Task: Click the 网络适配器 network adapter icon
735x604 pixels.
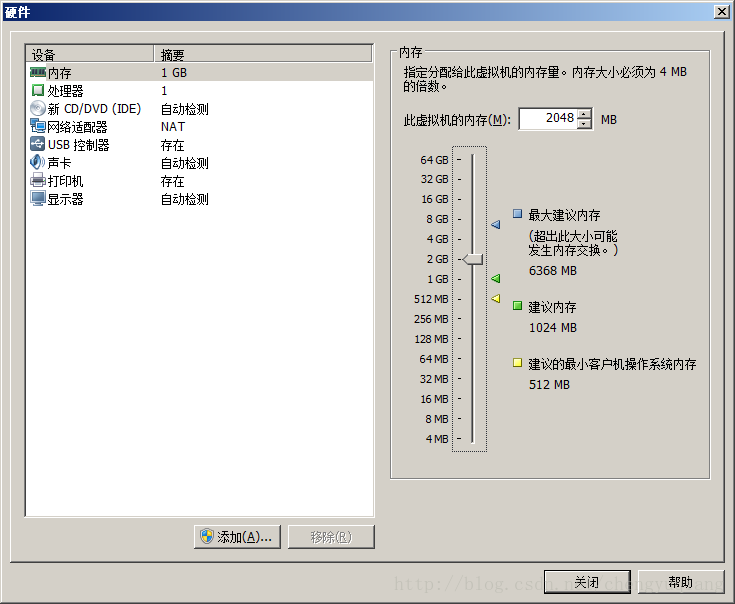Action: [x=38, y=126]
